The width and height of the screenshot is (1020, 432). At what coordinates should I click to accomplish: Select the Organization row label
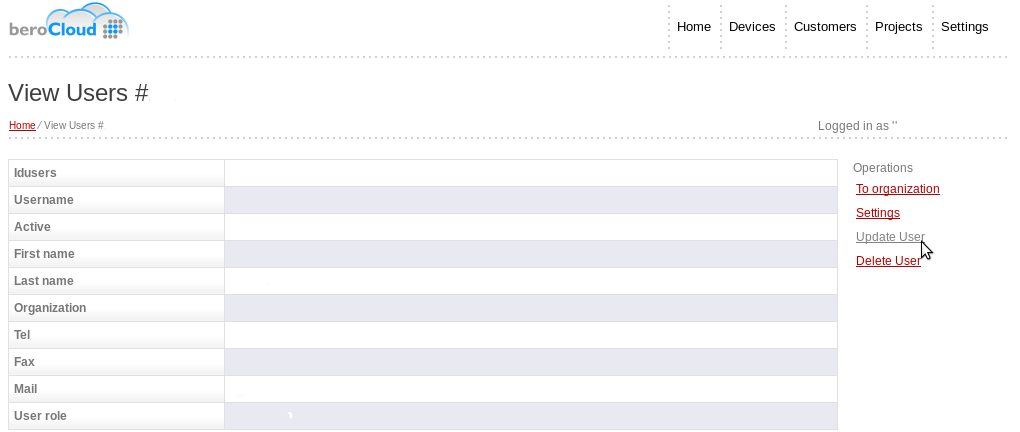click(50, 308)
